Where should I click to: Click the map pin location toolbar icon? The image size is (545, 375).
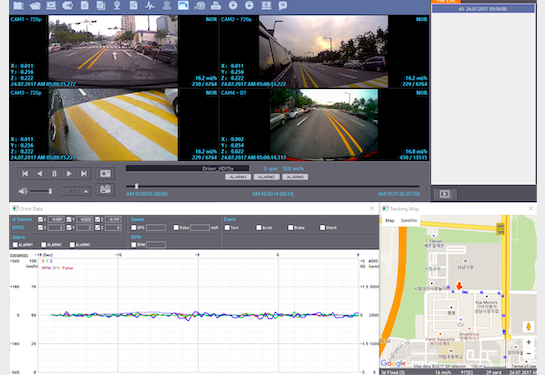pos(117,5)
